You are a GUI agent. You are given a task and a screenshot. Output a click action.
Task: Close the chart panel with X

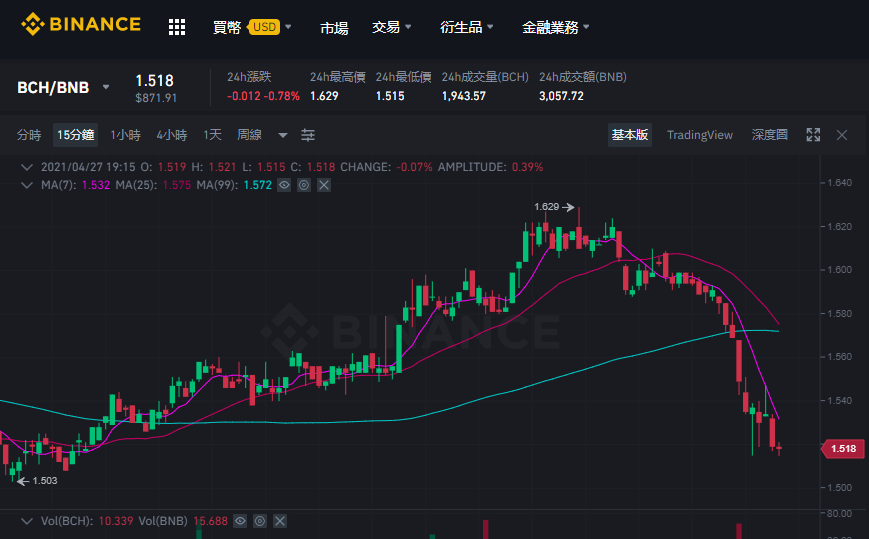(842, 135)
